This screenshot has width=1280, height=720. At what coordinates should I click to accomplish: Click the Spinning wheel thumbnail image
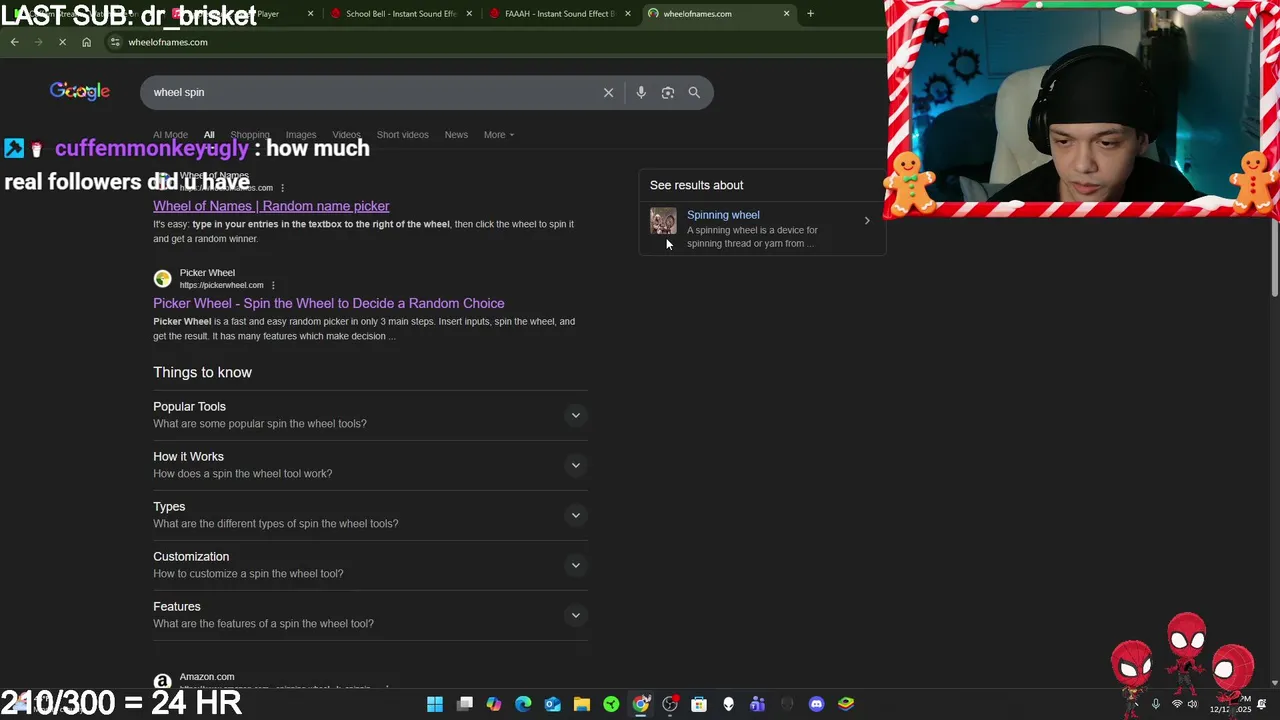click(x=663, y=221)
